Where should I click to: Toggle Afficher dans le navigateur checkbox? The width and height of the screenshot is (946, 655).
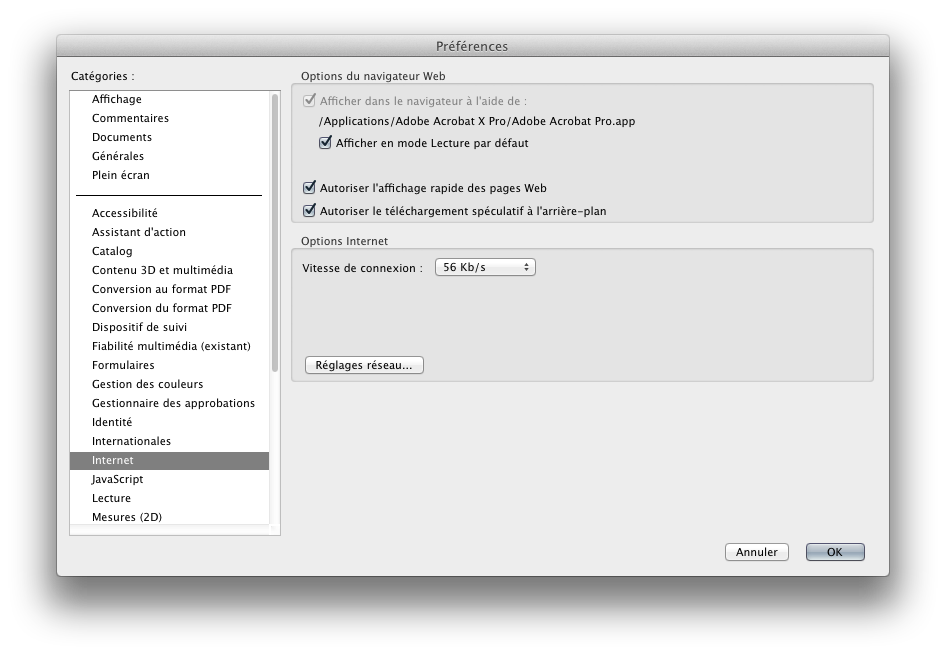[310, 100]
